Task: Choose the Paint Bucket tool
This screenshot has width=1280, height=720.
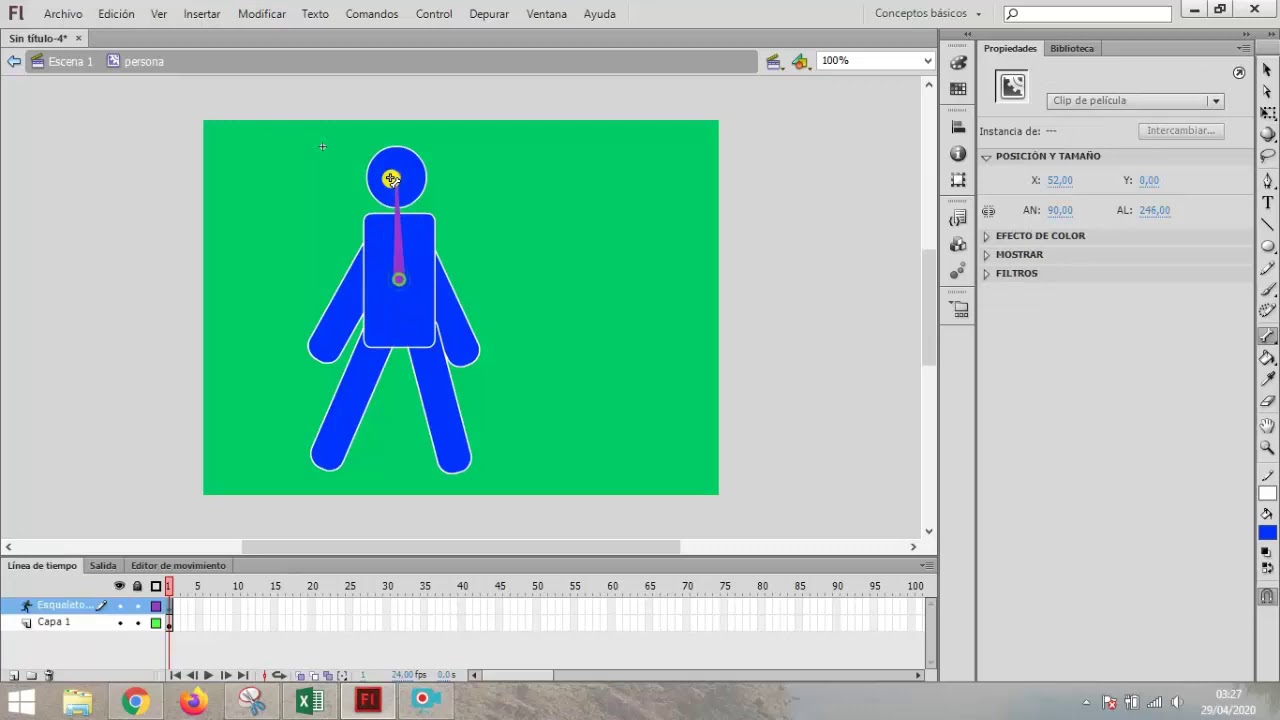Action: (x=1267, y=358)
